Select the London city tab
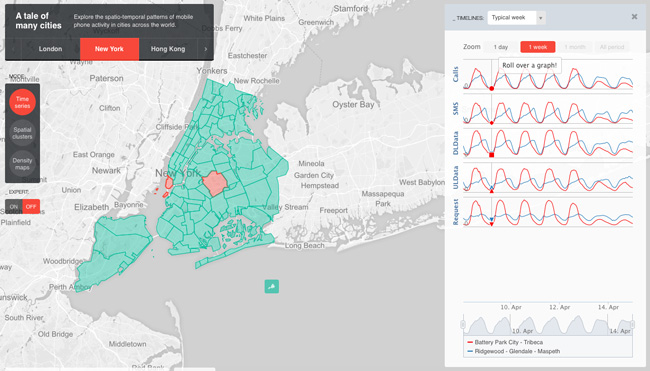The image size is (650, 371). click(x=50, y=49)
